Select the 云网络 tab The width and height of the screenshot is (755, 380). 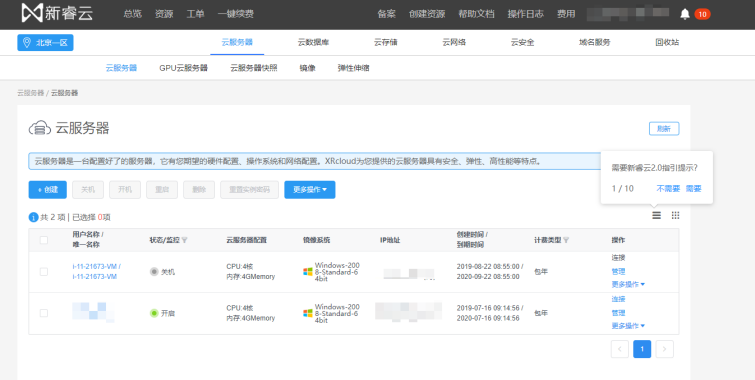coord(454,42)
